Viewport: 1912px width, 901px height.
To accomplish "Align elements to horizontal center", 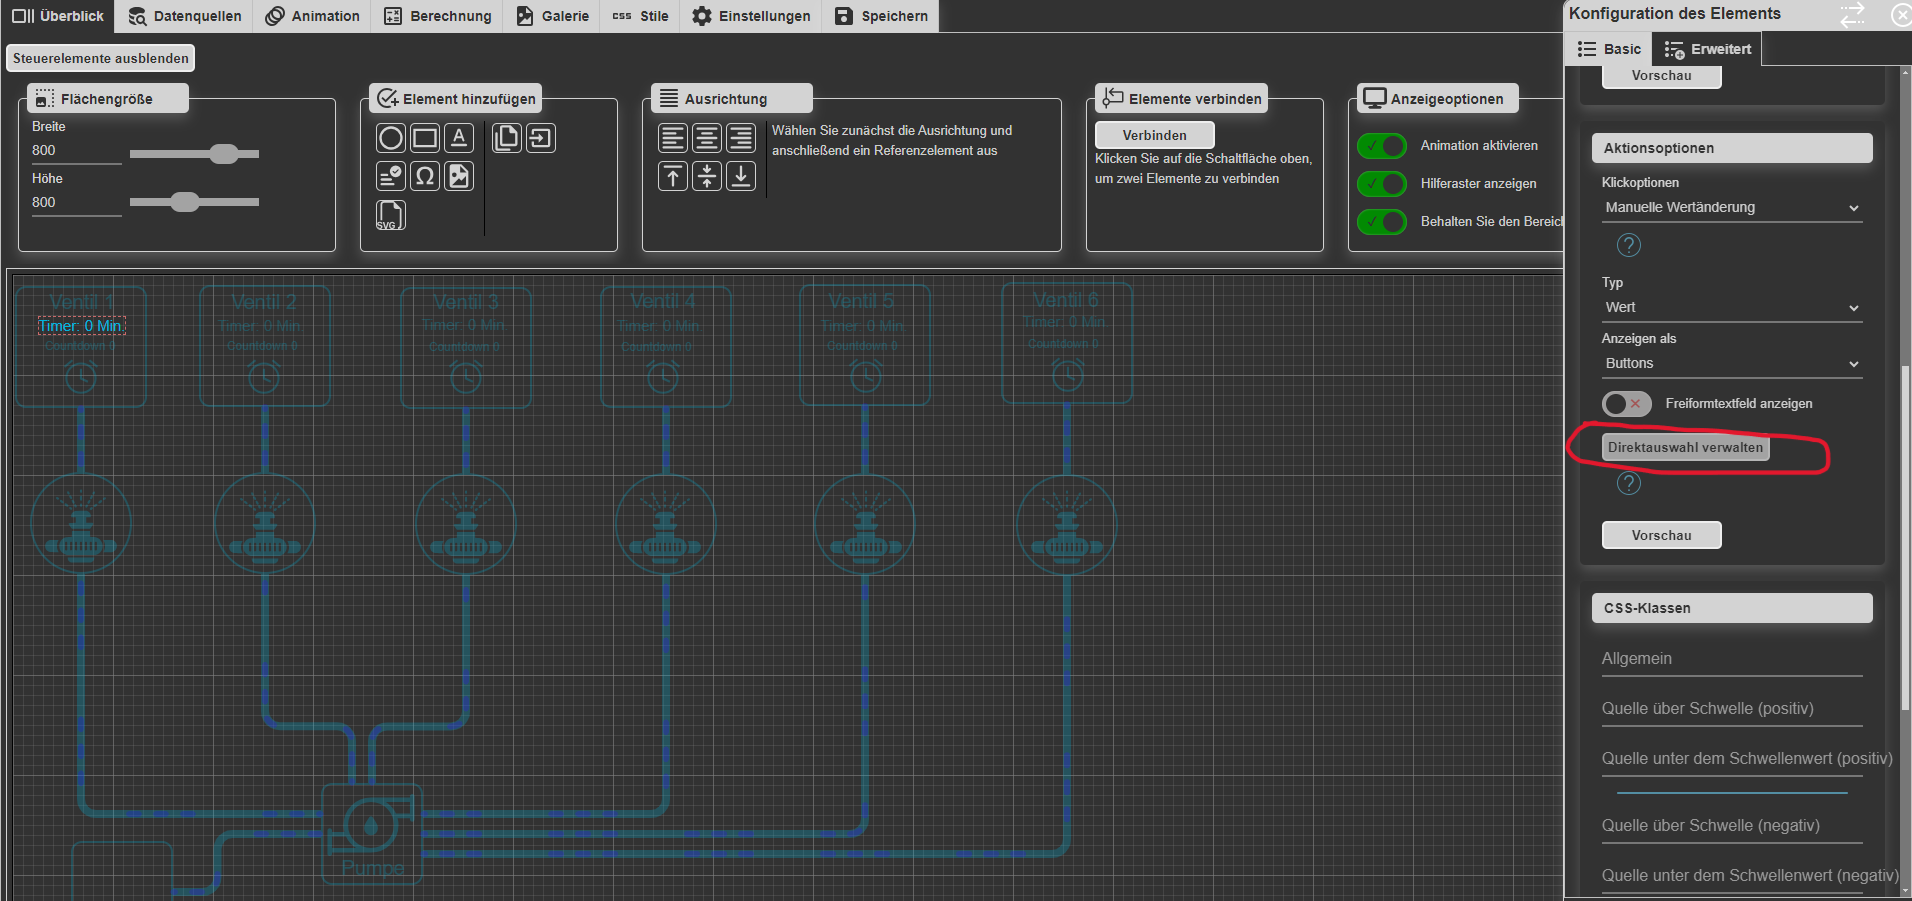I will [x=707, y=138].
